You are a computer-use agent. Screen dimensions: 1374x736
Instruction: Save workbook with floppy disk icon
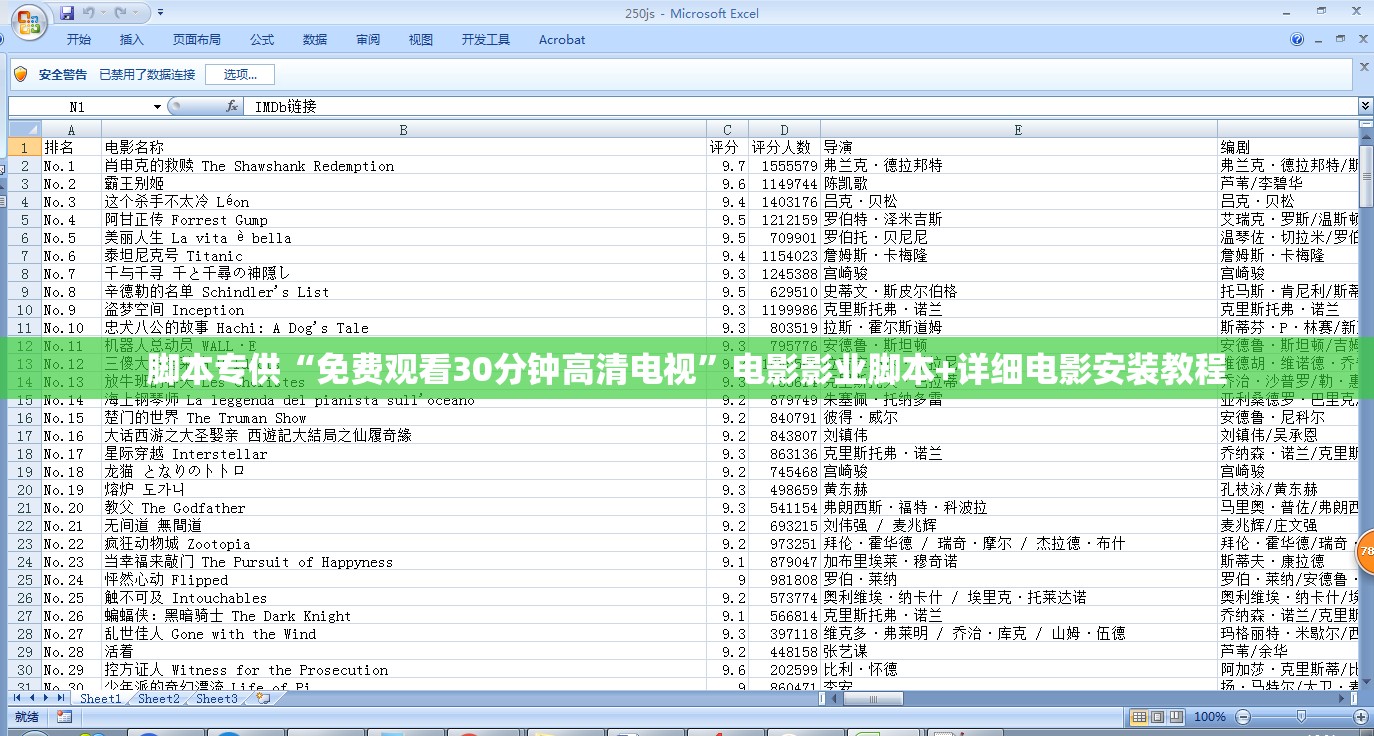pyautogui.click(x=67, y=13)
